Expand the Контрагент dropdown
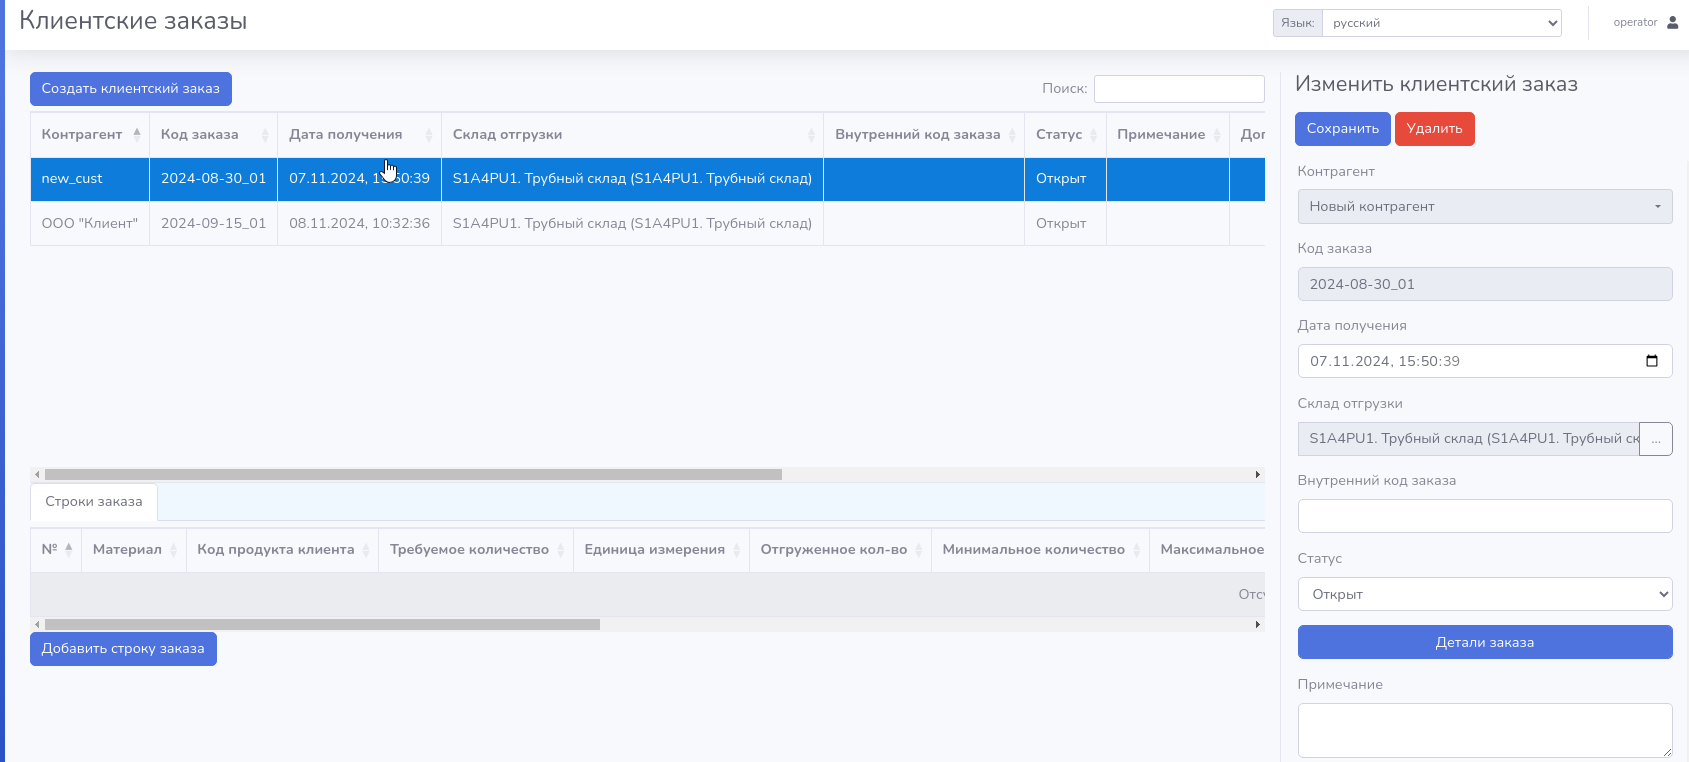Image resolution: width=1689 pixels, height=762 pixels. [x=1484, y=207]
